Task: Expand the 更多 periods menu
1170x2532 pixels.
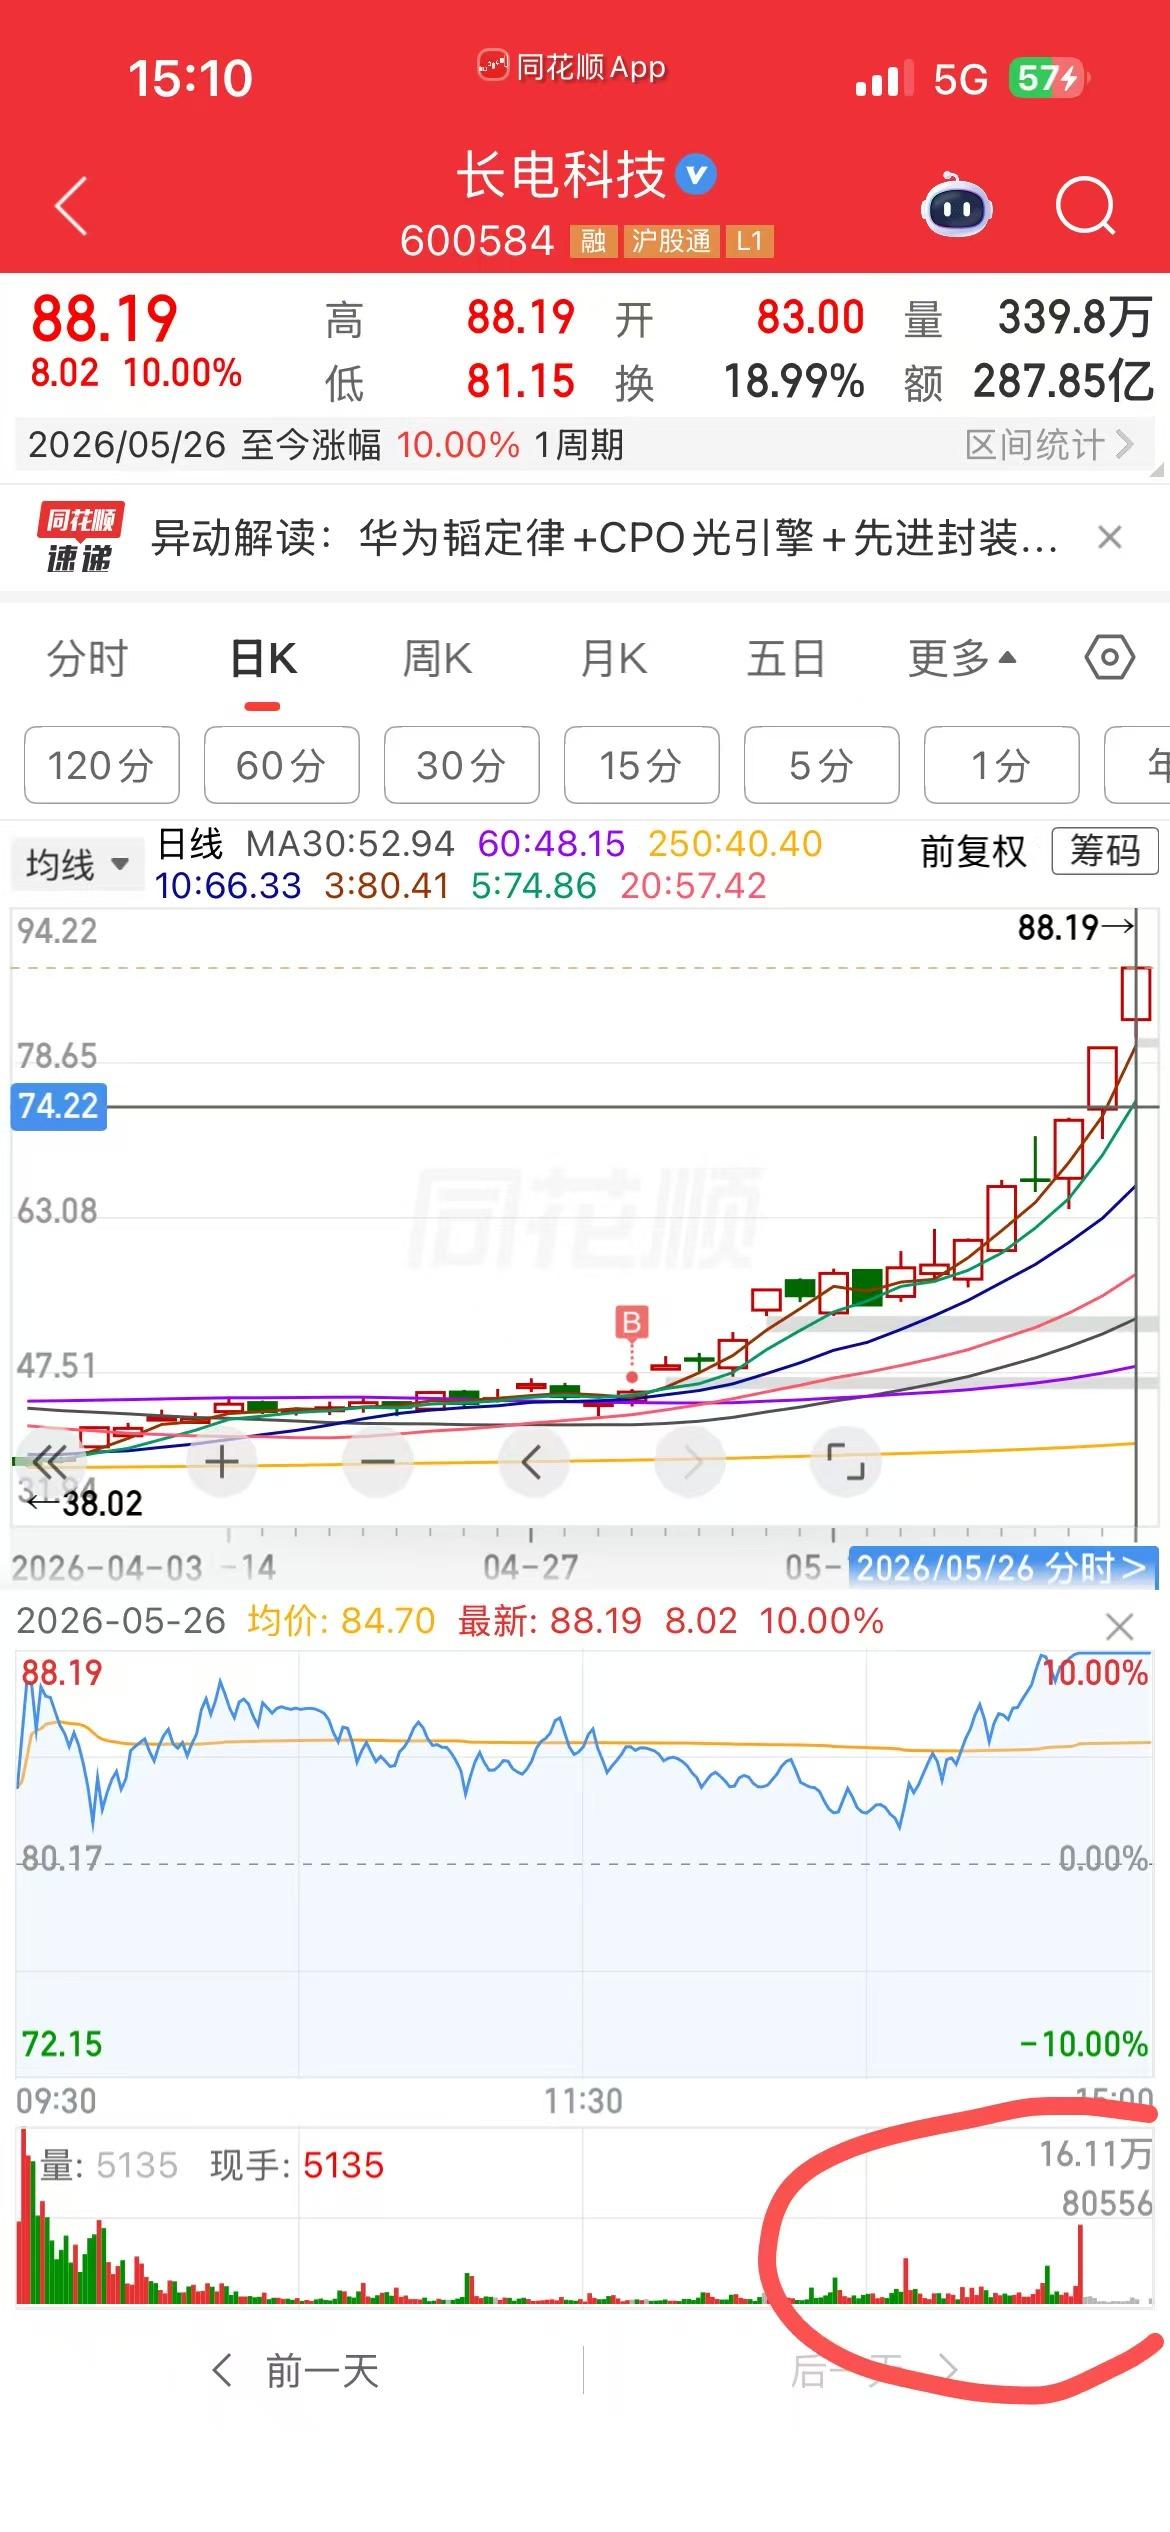Action: (961, 659)
